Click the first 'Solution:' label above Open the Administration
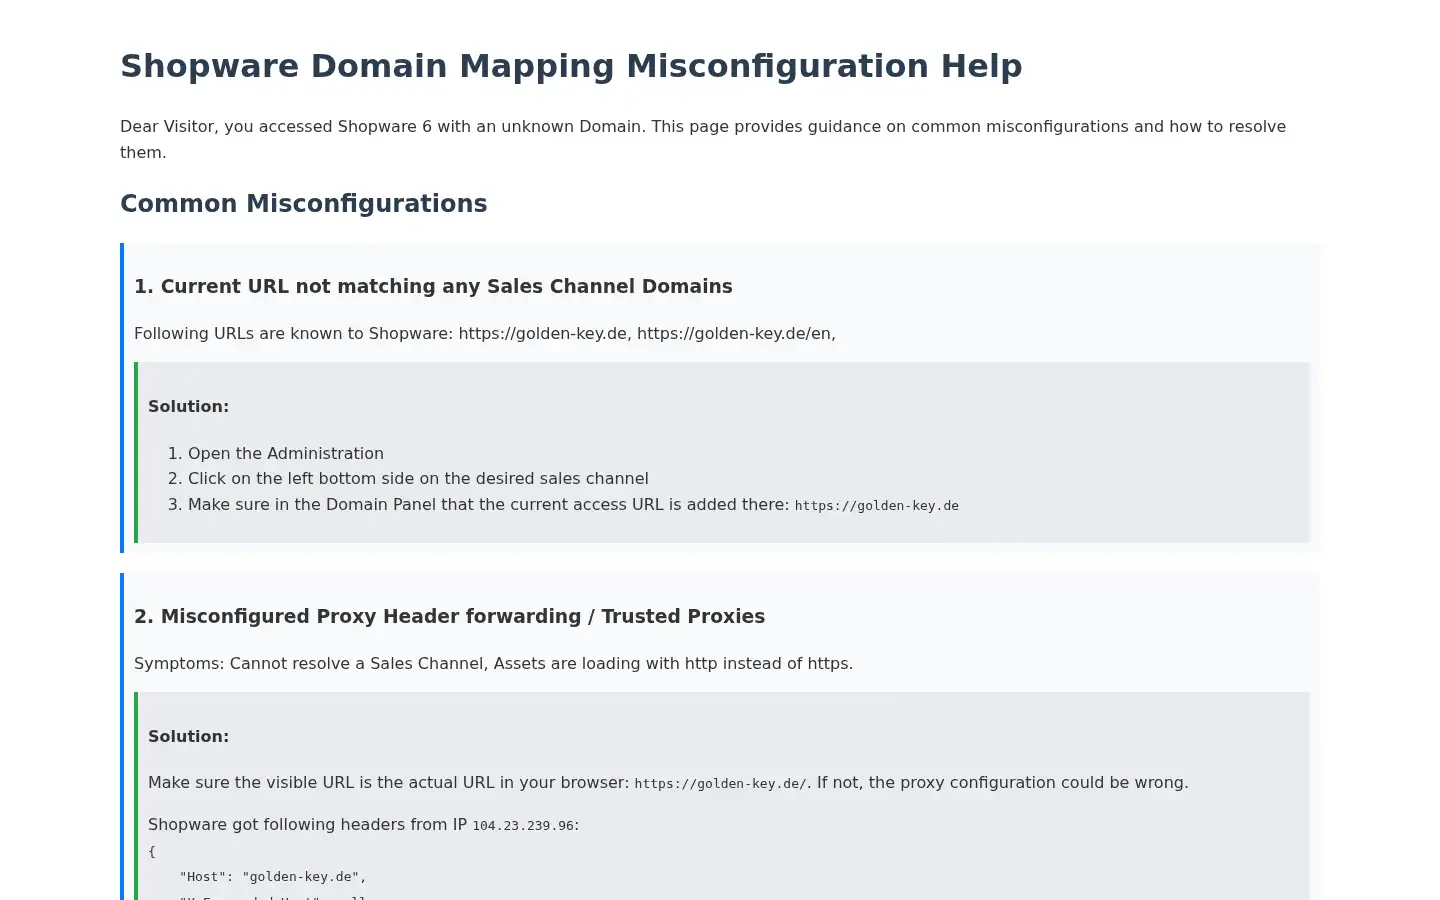Image resolution: width=1440 pixels, height=900 pixels. (x=189, y=406)
